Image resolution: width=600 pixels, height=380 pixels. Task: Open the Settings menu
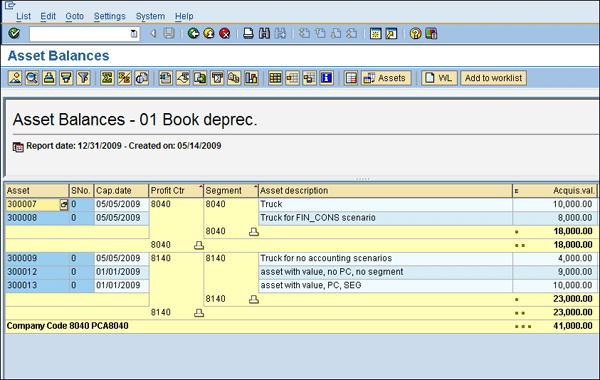110,16
